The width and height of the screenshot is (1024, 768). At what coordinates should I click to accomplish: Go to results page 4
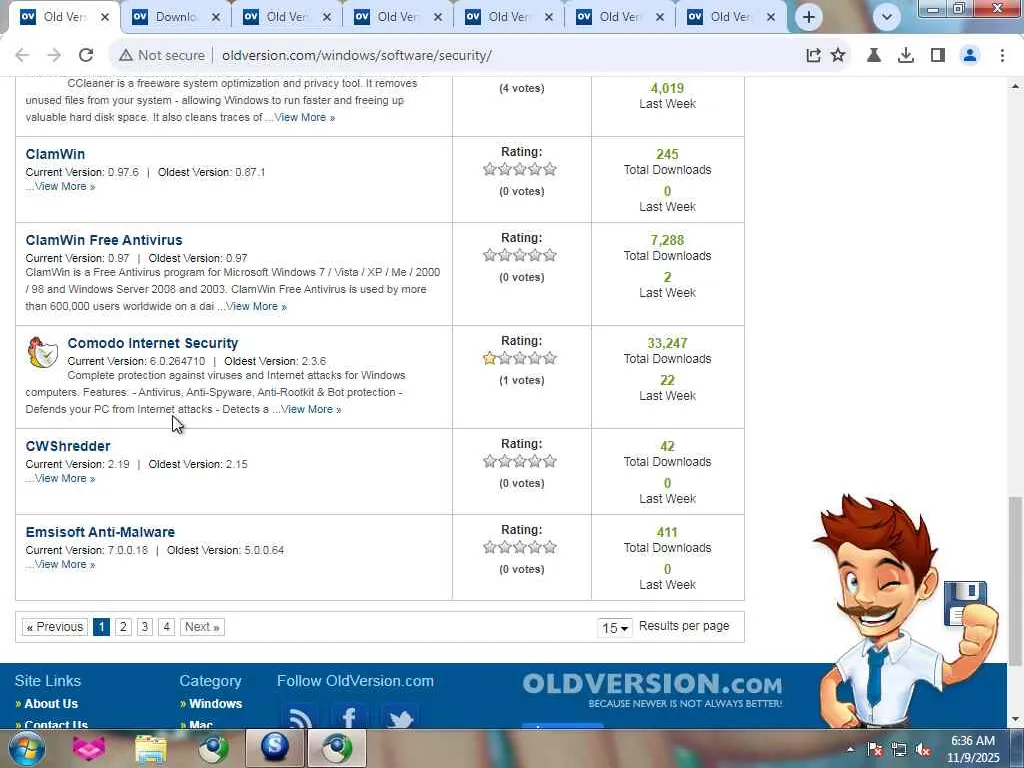pos(167,627)
